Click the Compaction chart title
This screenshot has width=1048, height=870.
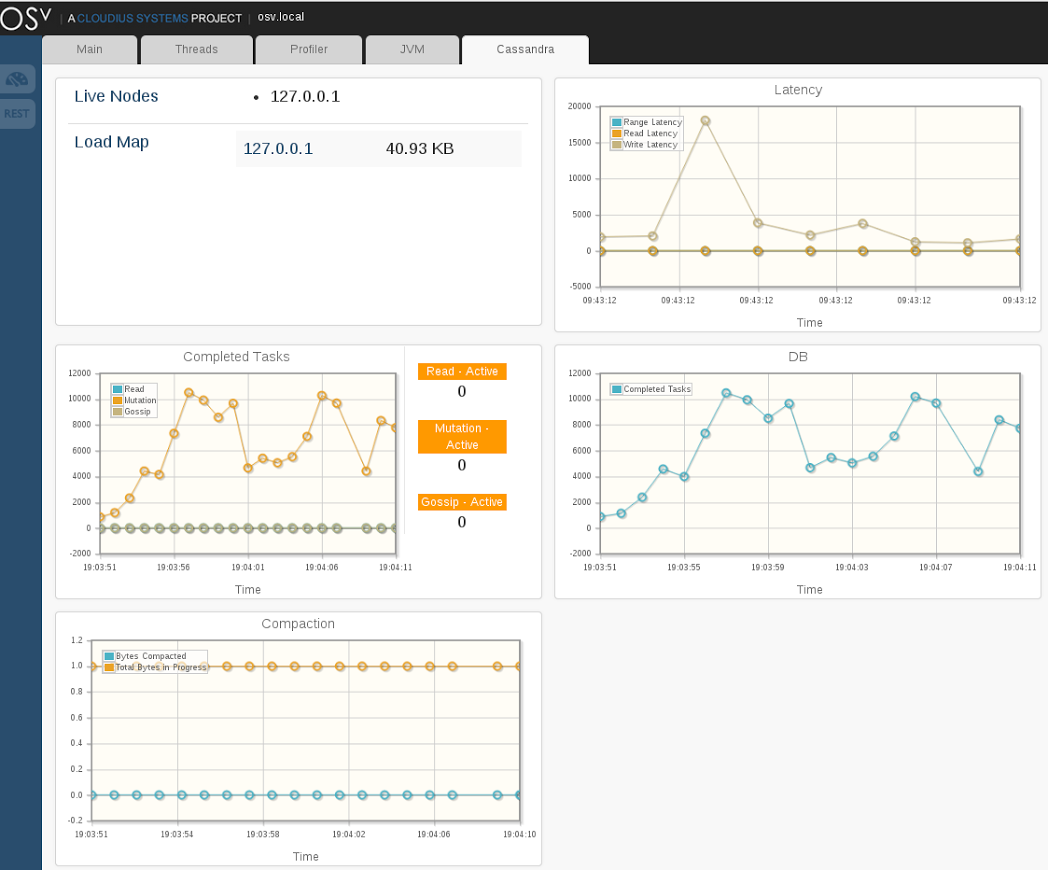click(298, 623)
